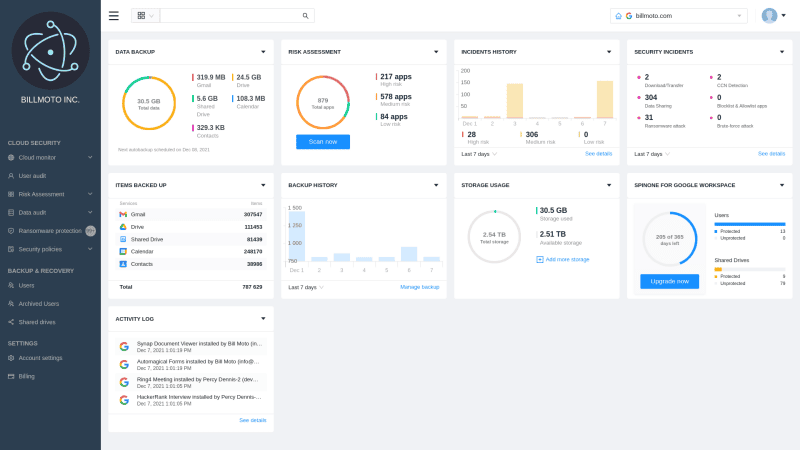Image resolution: width=800 pixels, height=450 pixels.
Task: Click the Ransomware protection shield icon
Action: click(x=11, y=231)
